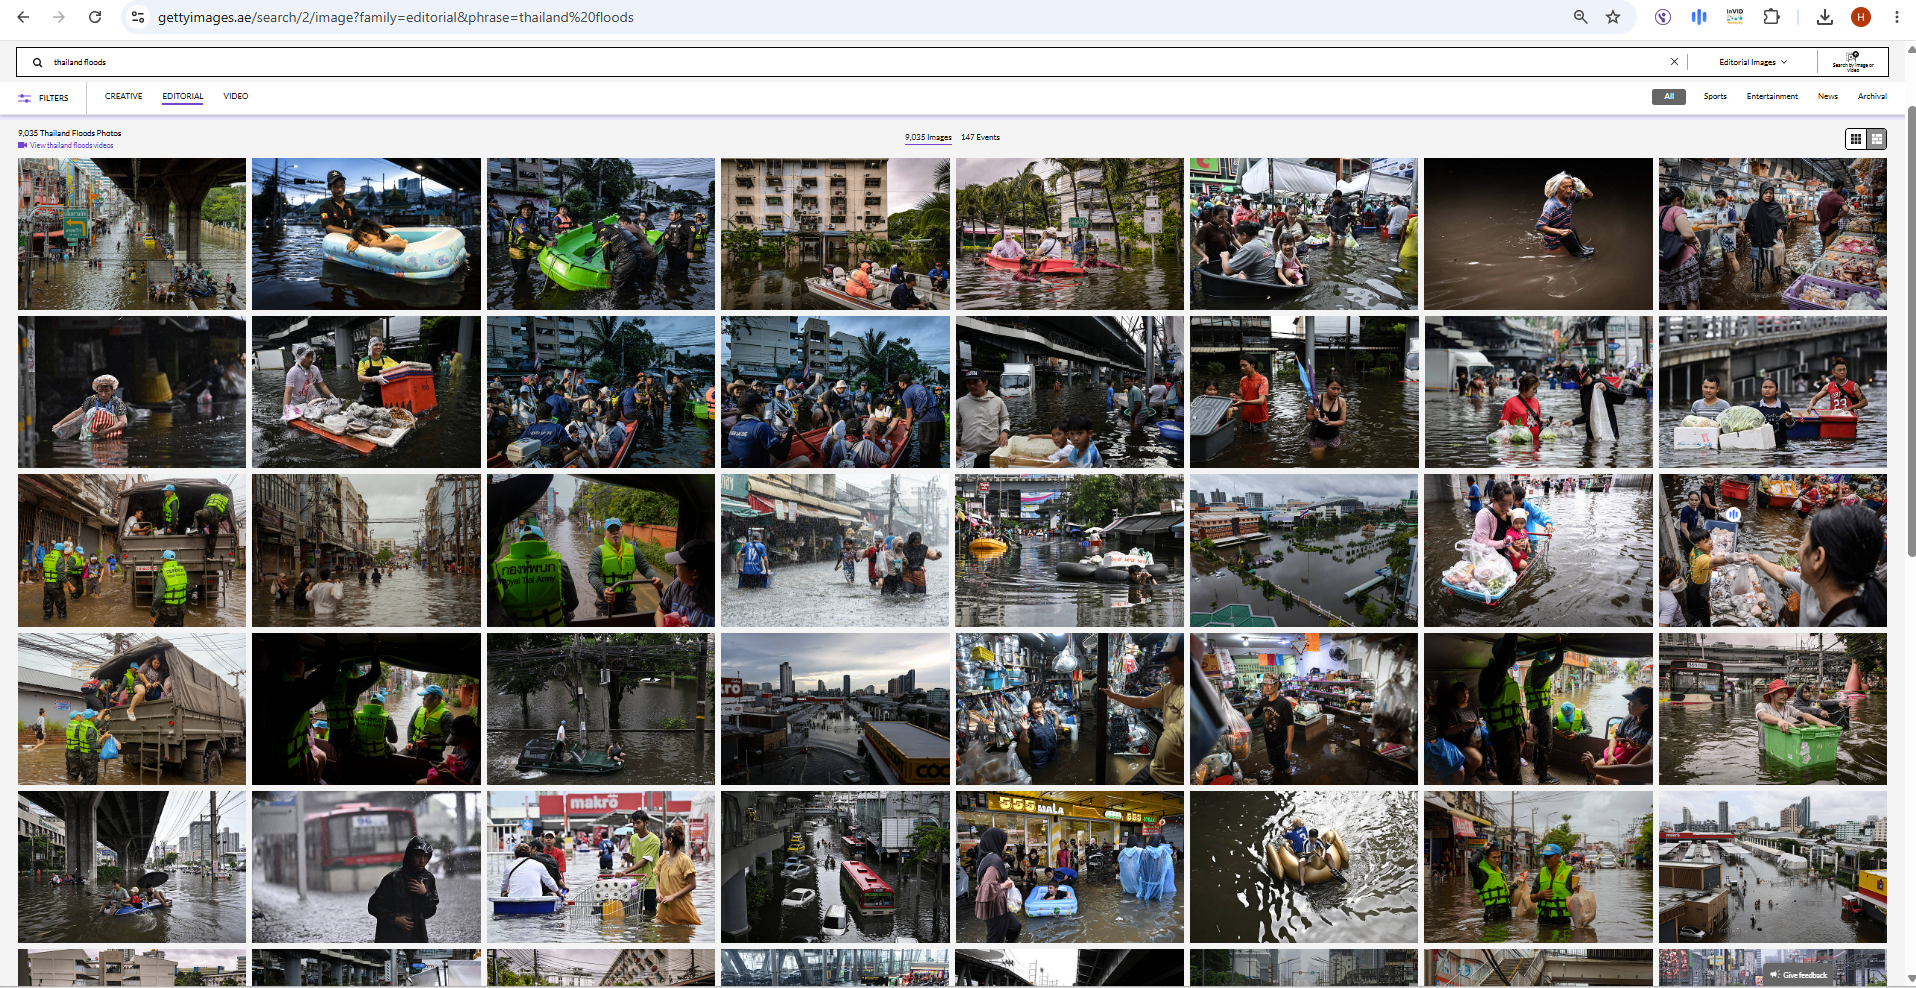Open the Extensions puzzle-piece menu
The image size is (1916, 988).
coord(1771,17)
